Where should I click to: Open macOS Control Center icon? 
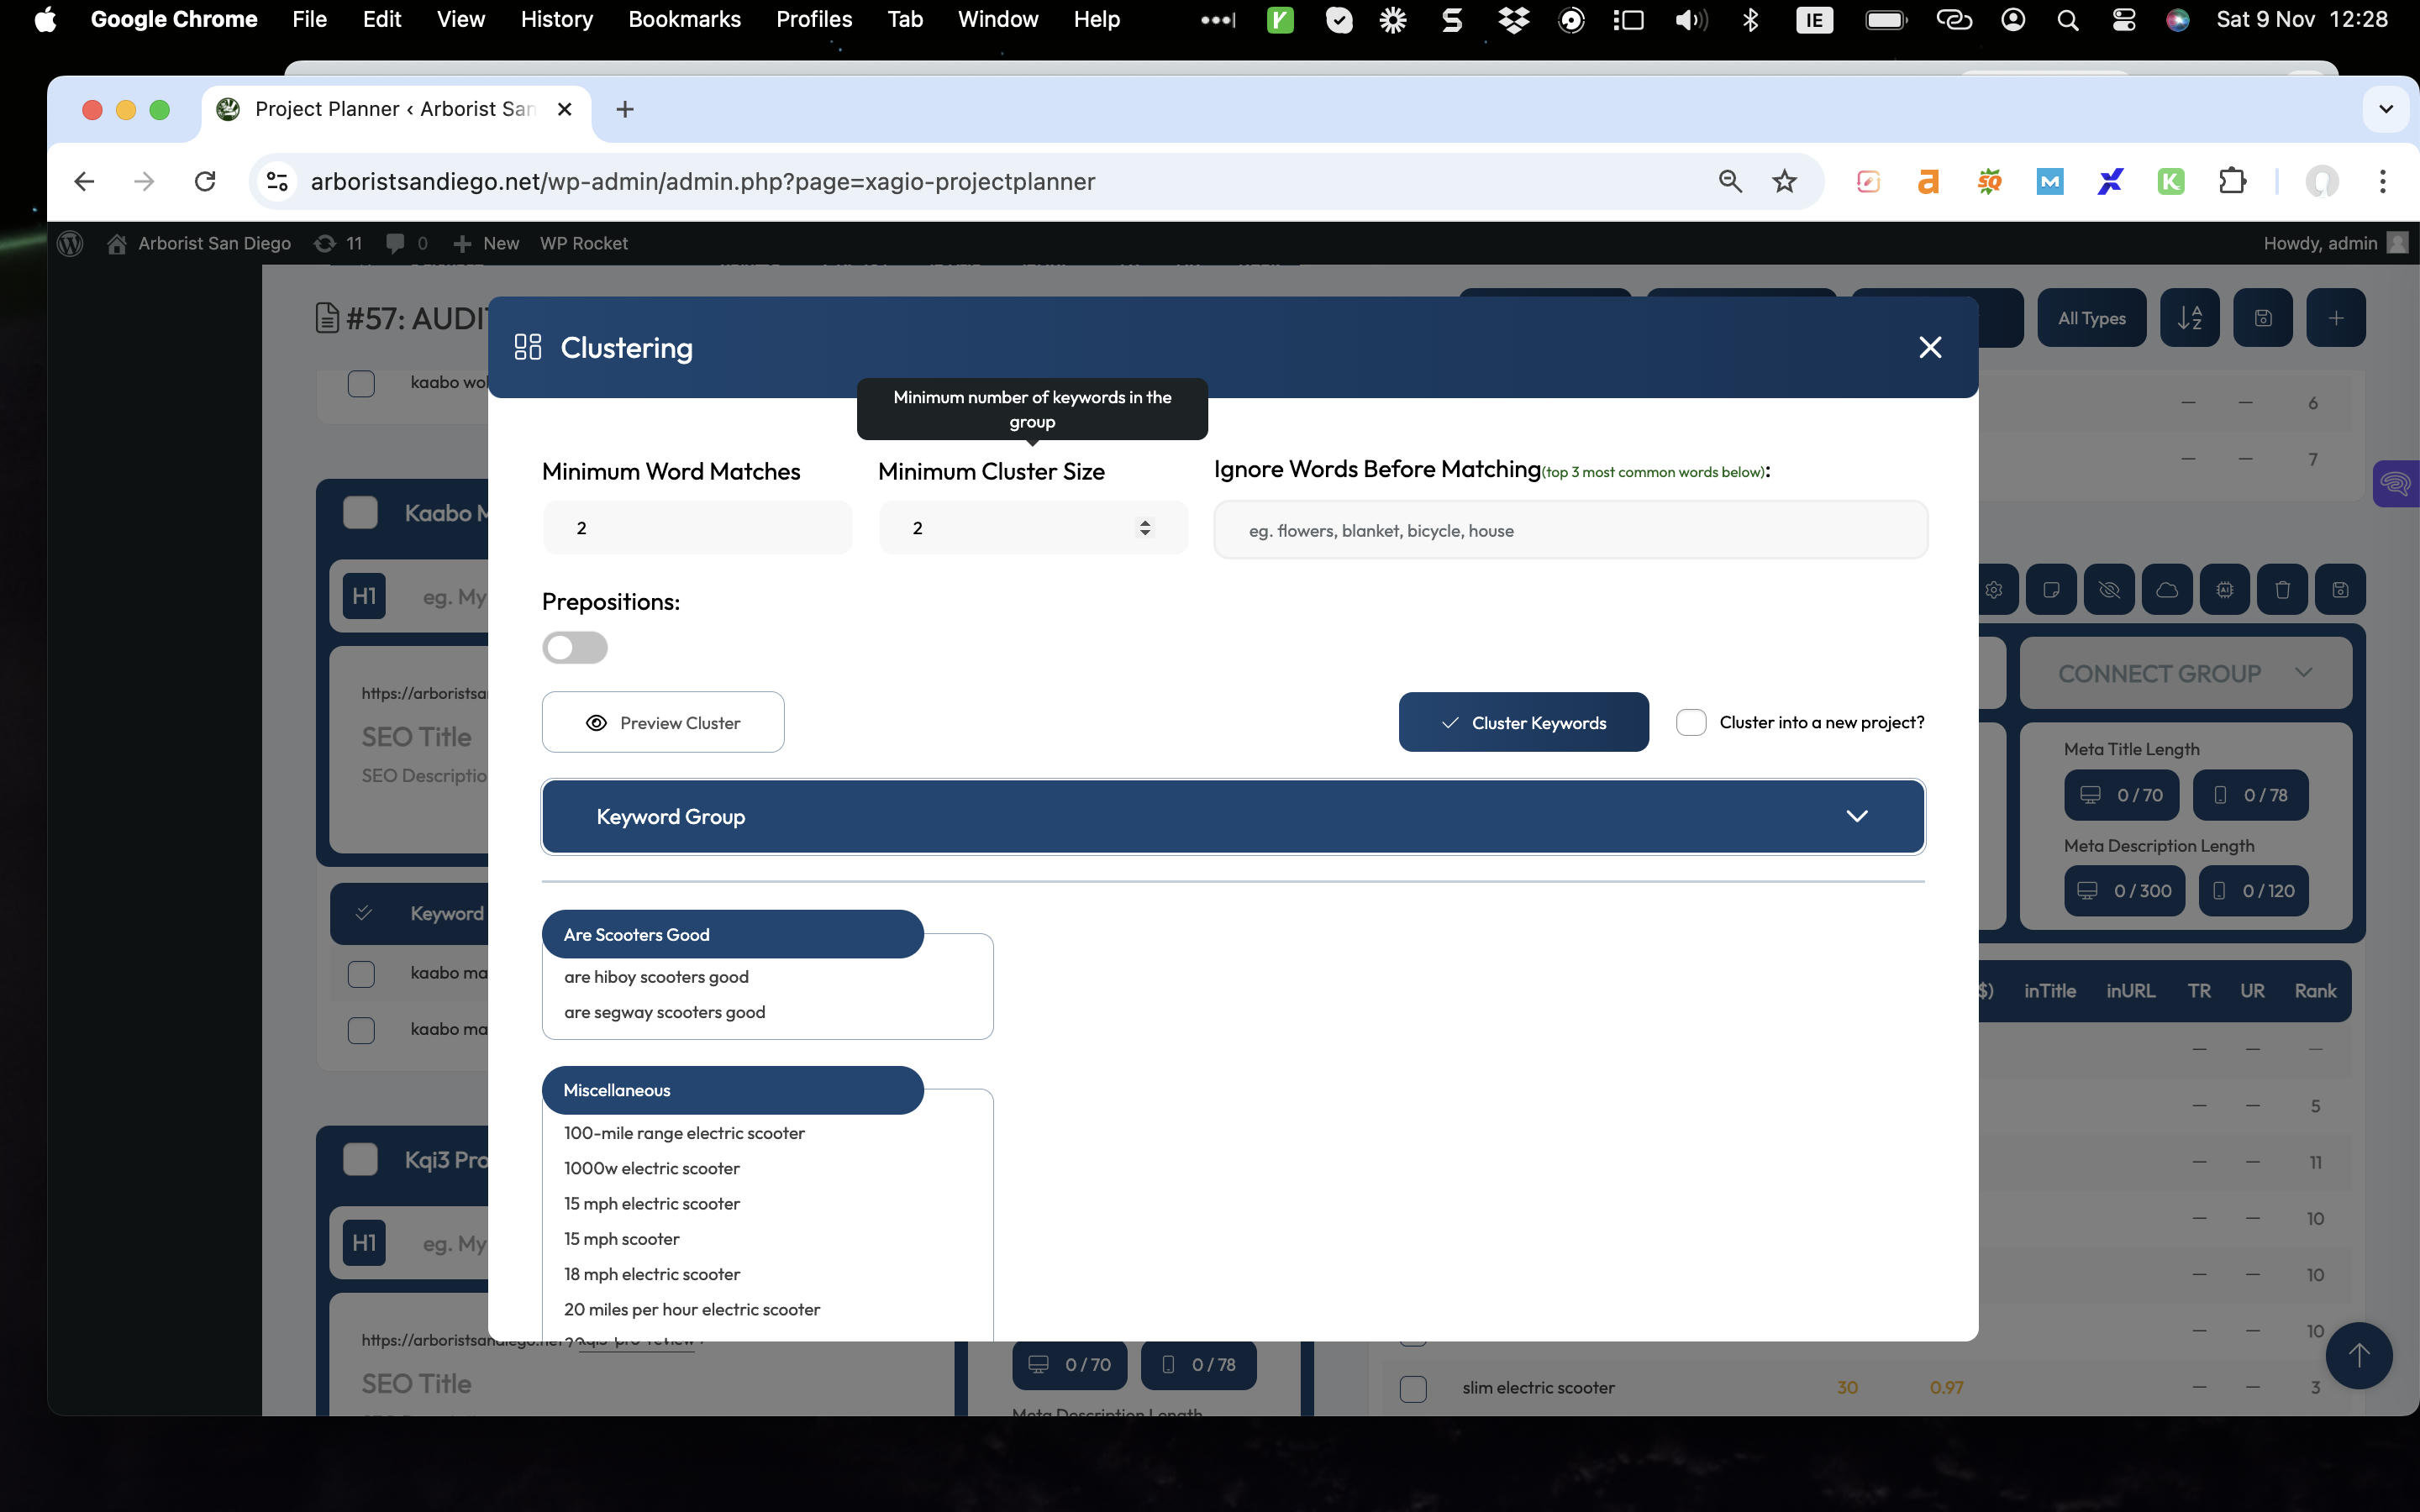click(x=2123, y=19)
